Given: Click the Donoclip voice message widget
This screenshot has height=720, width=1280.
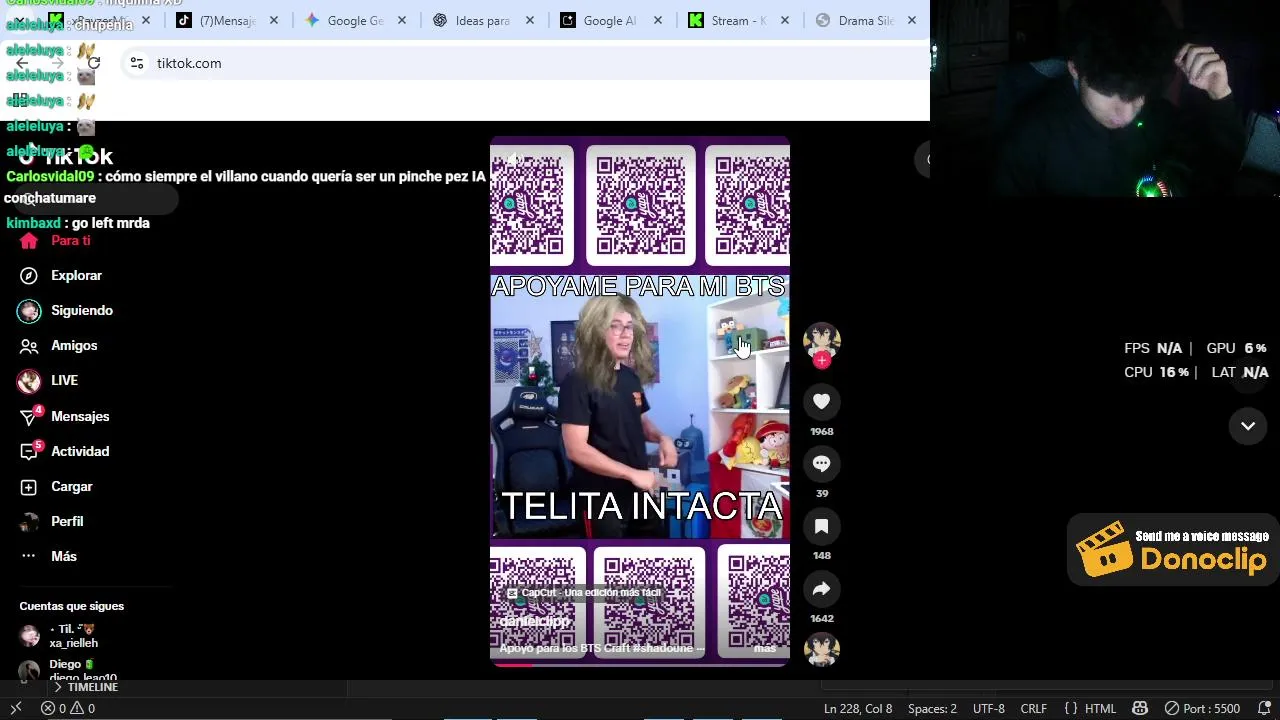Looking at the screenshot, I should 1173,549.
